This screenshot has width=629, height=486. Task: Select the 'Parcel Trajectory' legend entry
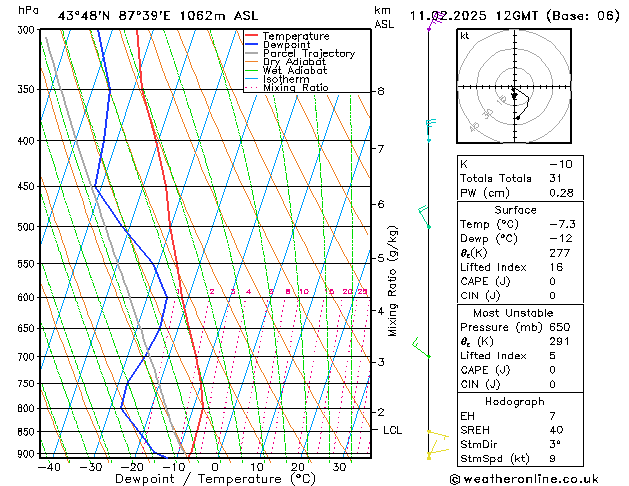[309, 53]
